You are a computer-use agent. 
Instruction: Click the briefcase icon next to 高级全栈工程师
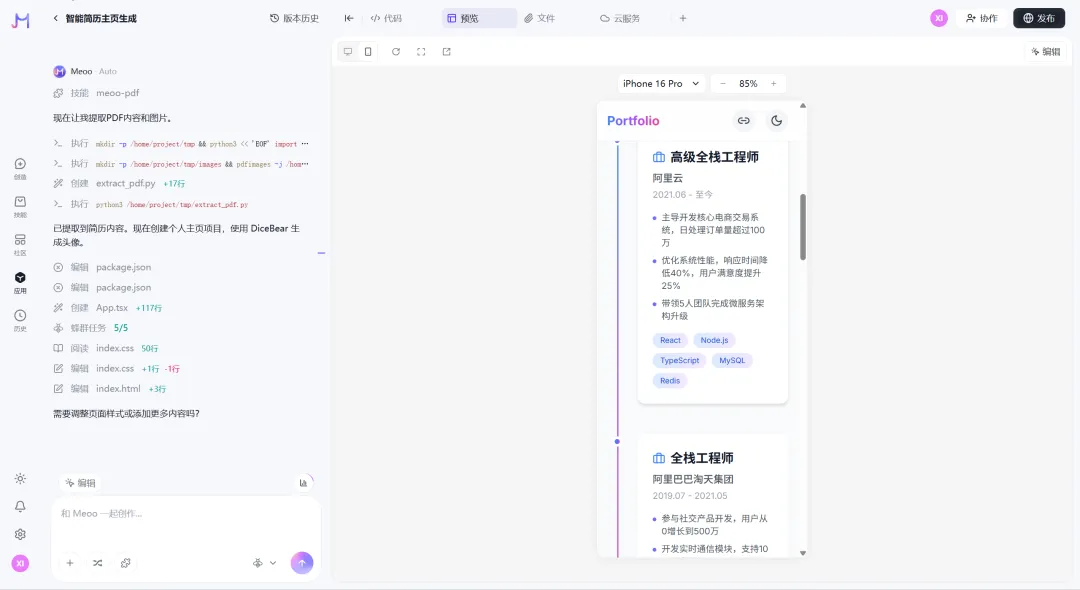658,157
